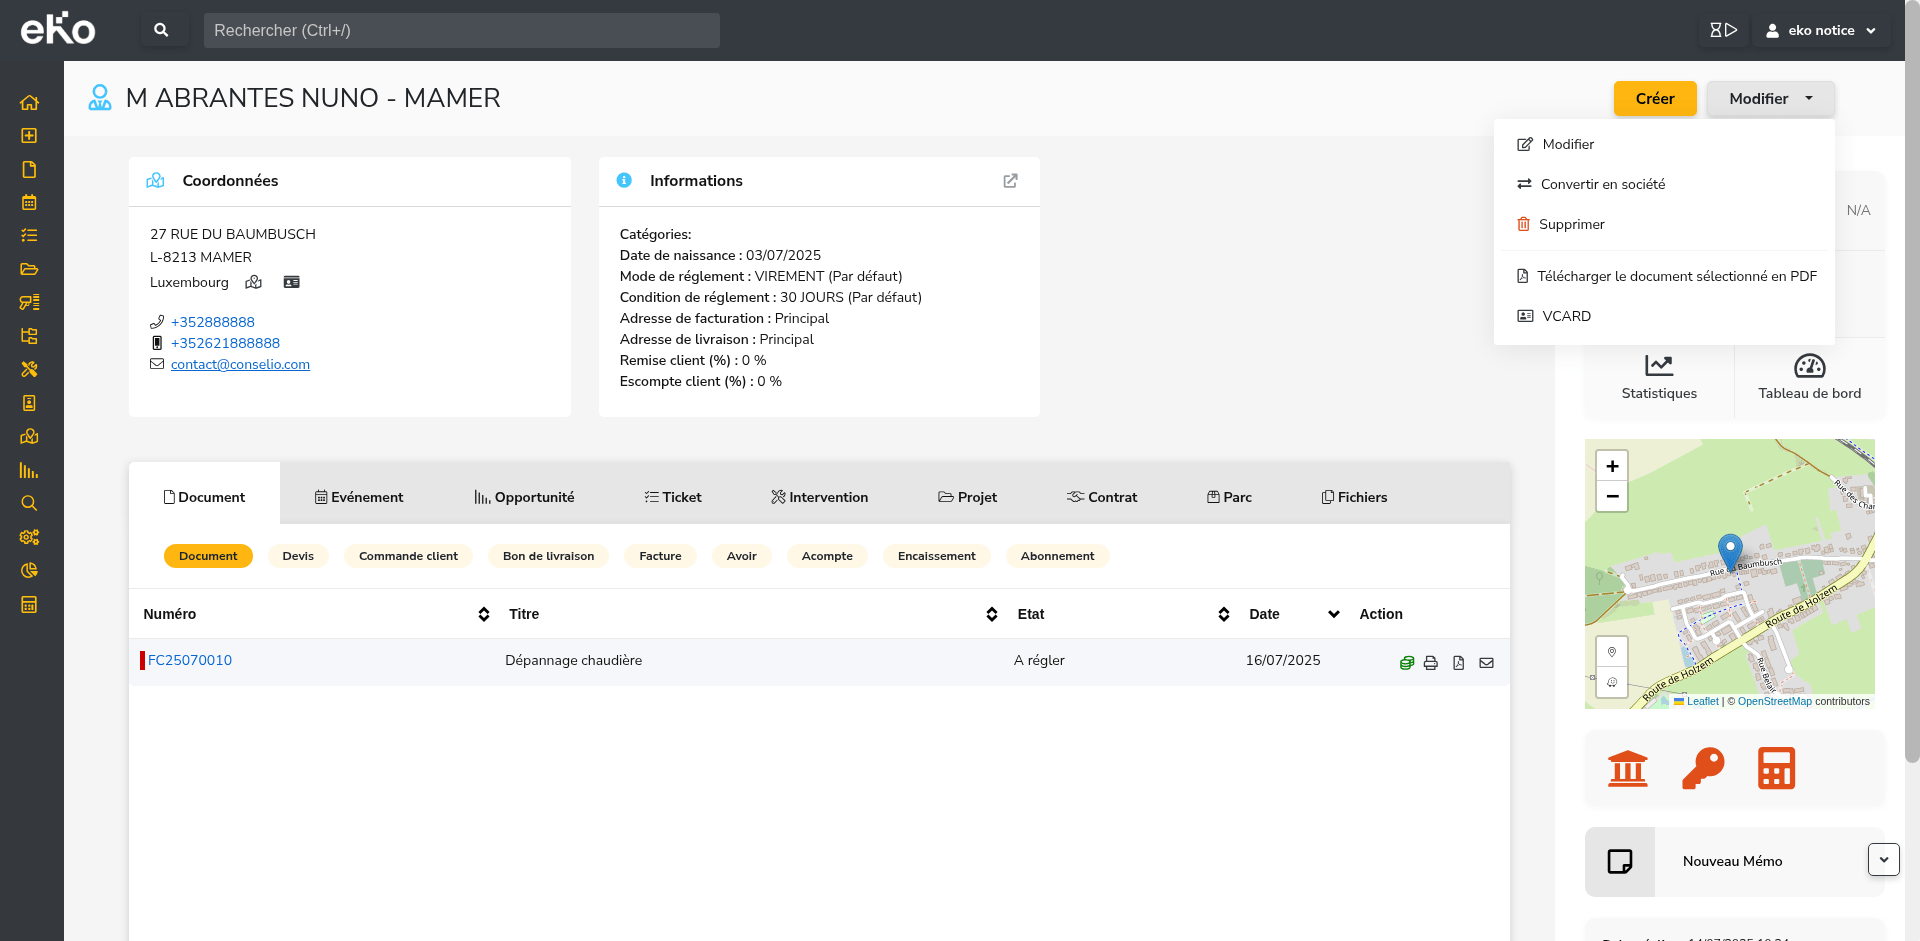Send invoice FC25070010 by email
This screenshot has height=941, width=1920.
tap(1487, 662)
